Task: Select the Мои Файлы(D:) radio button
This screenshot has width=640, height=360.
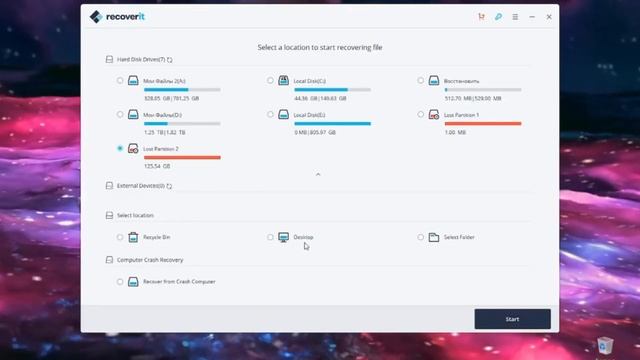Action: pyautogui.click(x=120, y=114)
